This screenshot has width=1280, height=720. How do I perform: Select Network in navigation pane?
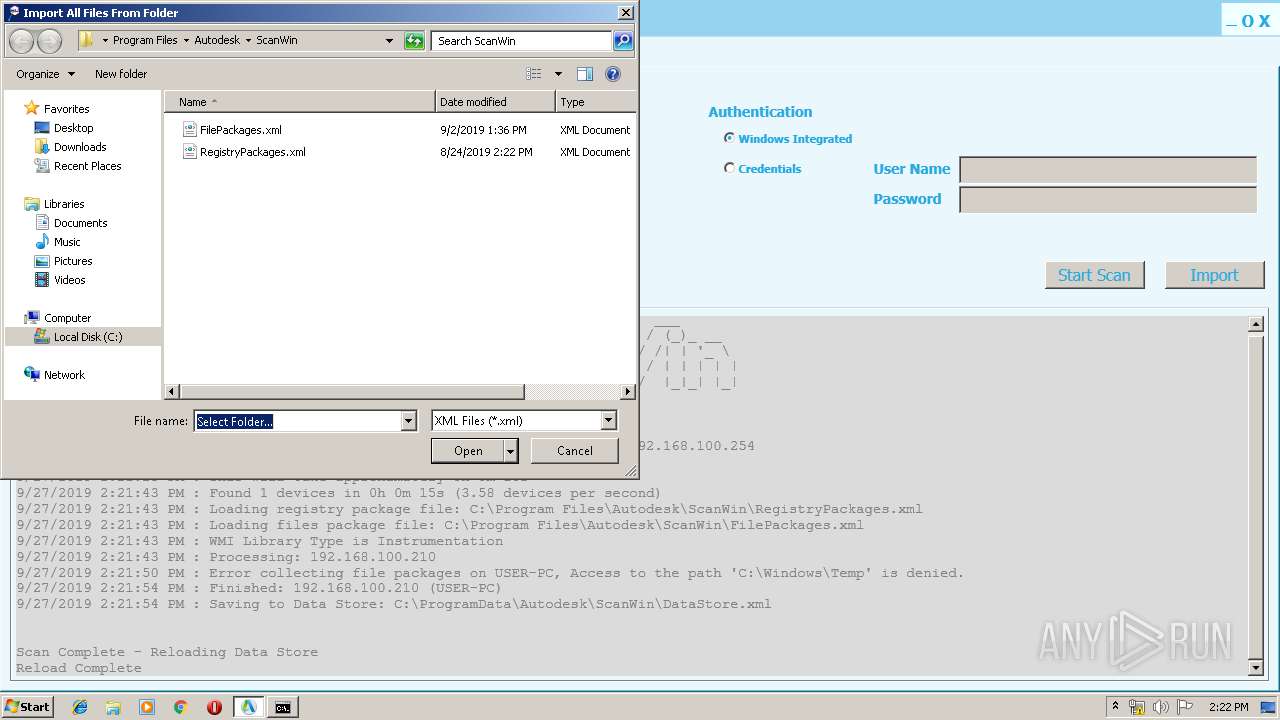pos(64,375)
